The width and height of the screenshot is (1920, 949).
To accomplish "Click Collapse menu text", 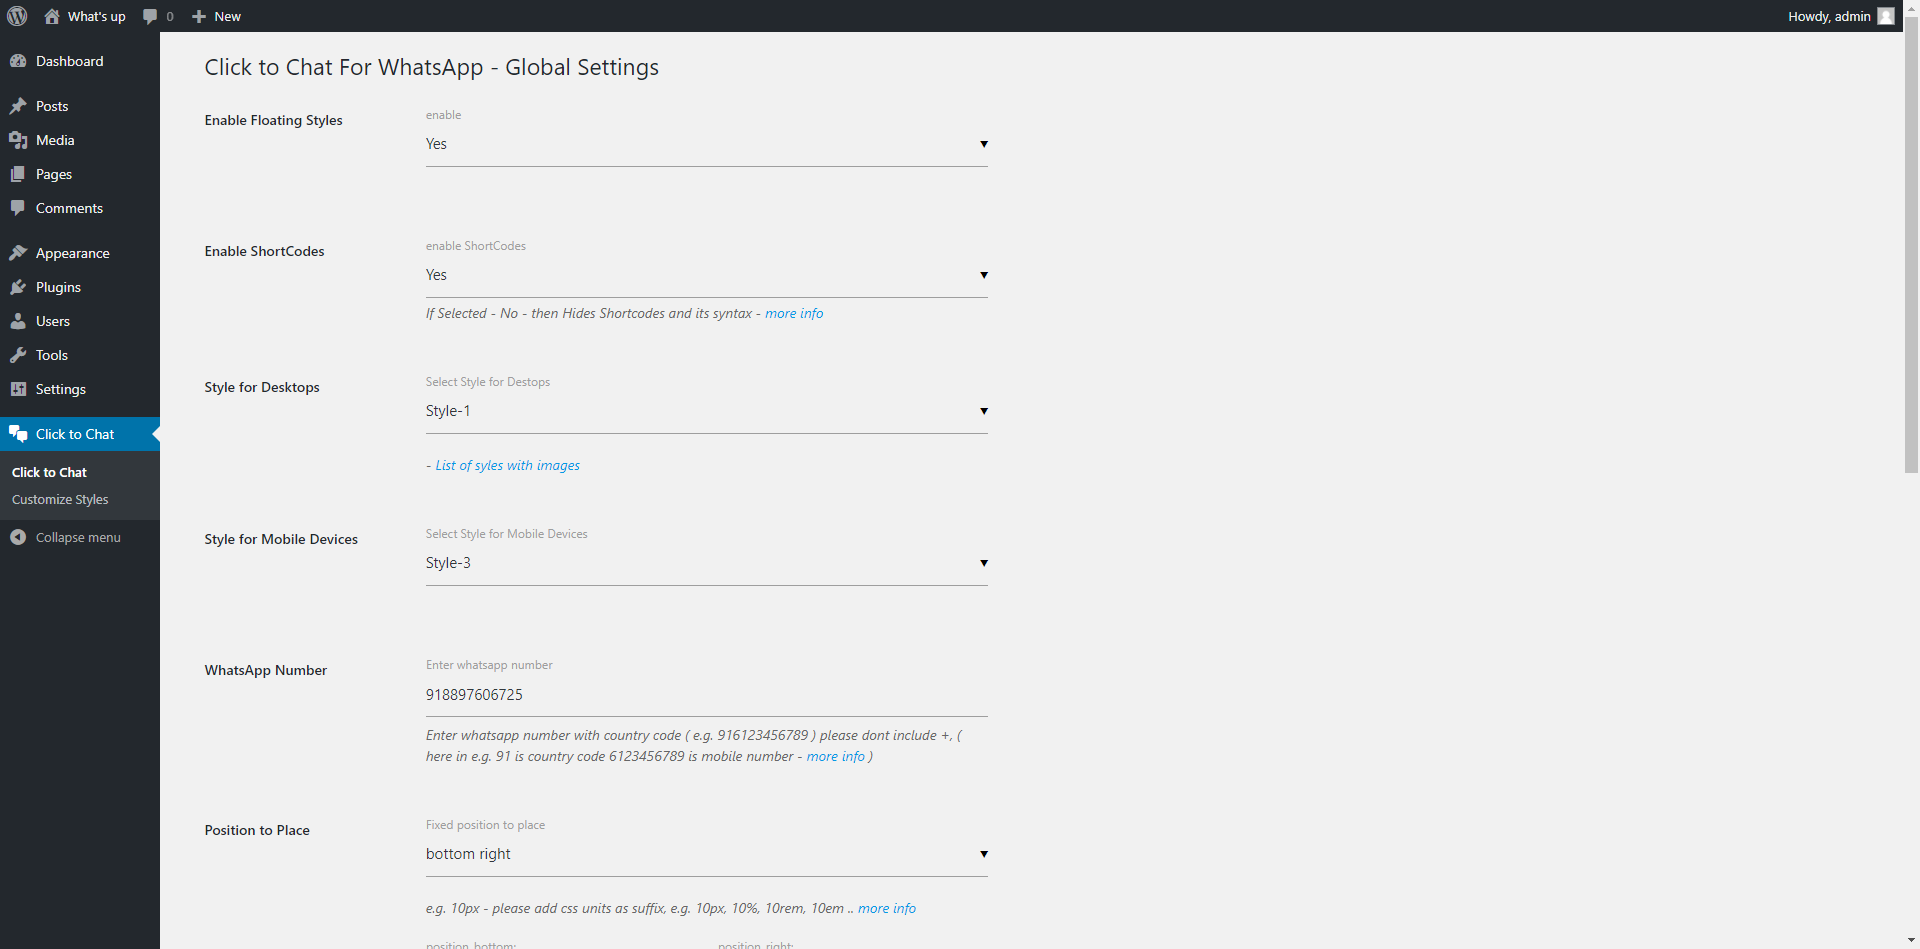I will [78, 537].
